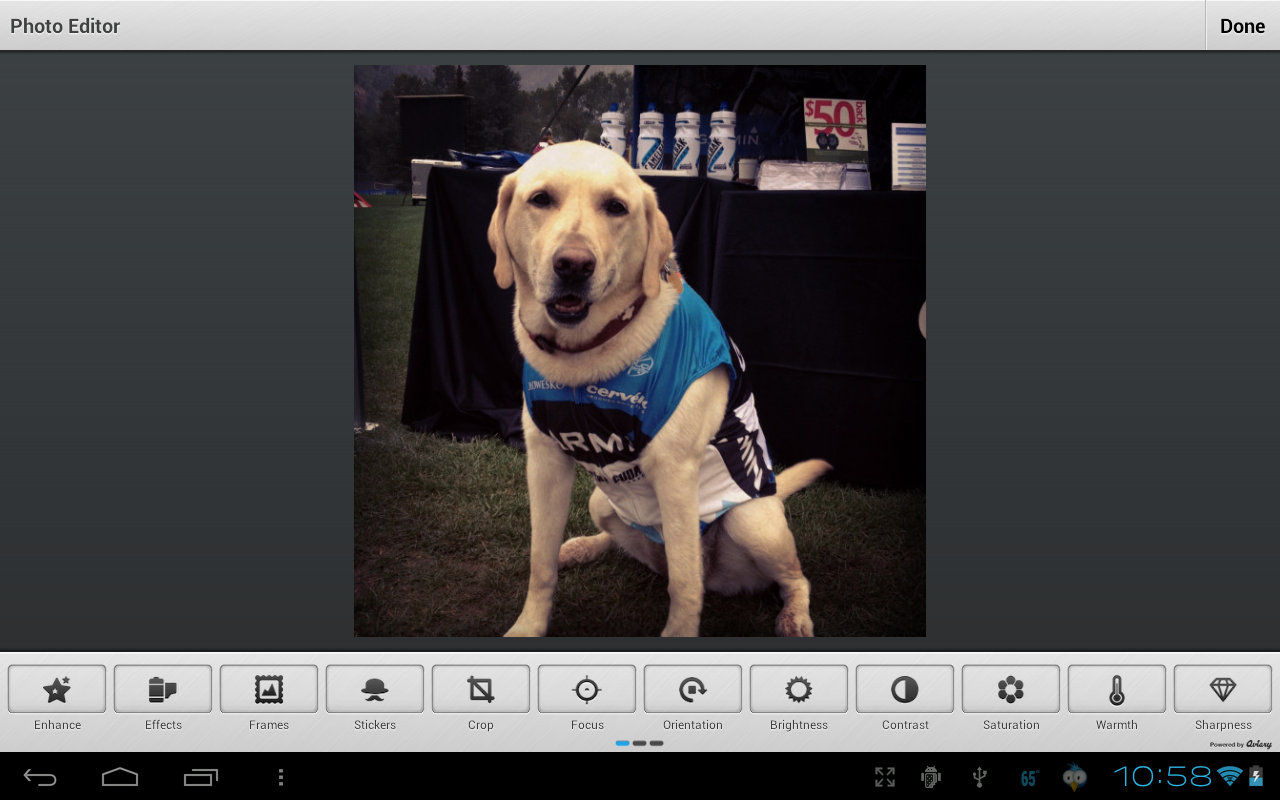Open the Effects tool
The height and width of the screenshot is (800, 1280).
tap(163, 689)
